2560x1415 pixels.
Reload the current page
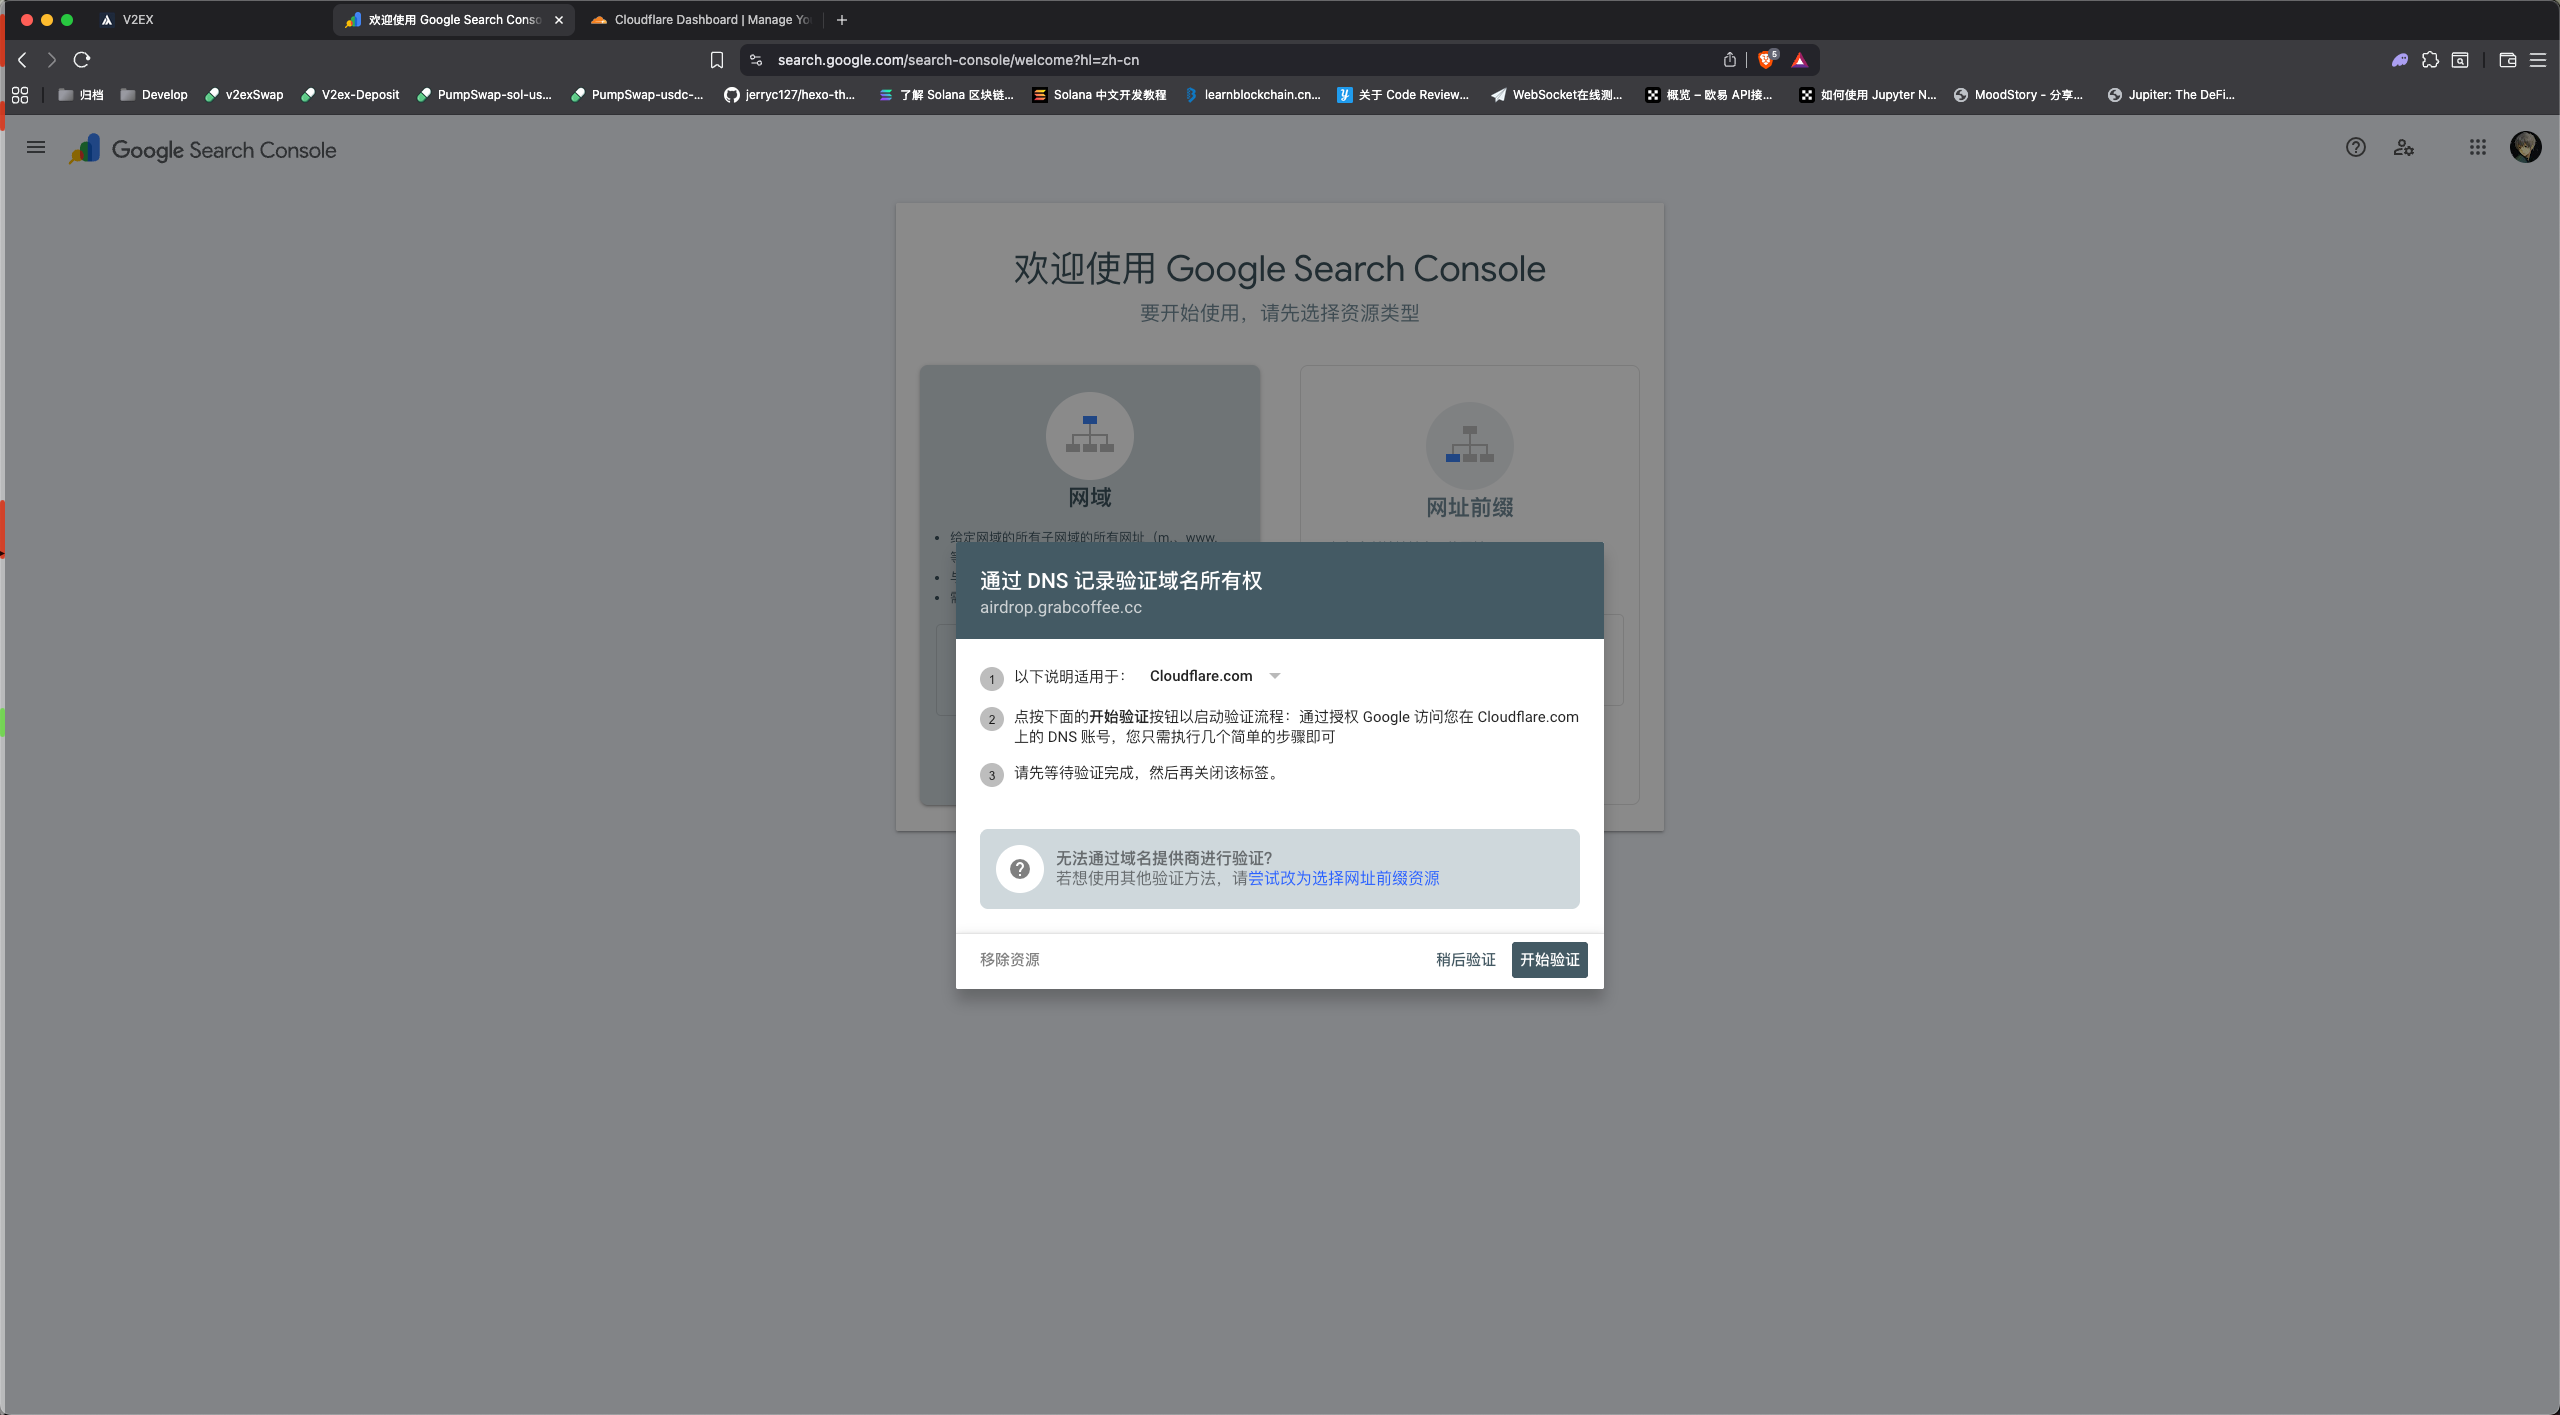pos(81,60)
